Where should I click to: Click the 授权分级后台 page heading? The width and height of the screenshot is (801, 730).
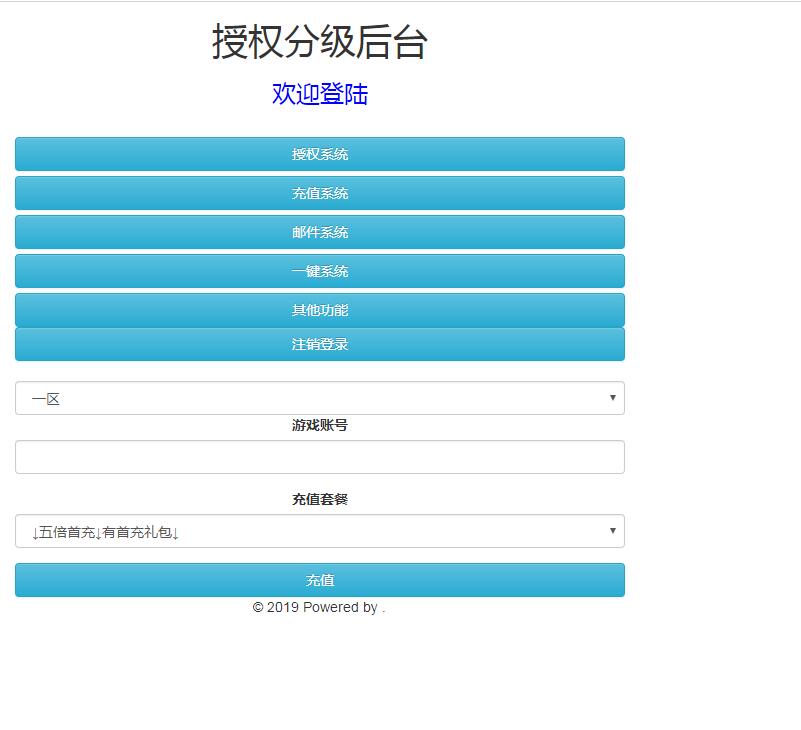coord(320,43)
